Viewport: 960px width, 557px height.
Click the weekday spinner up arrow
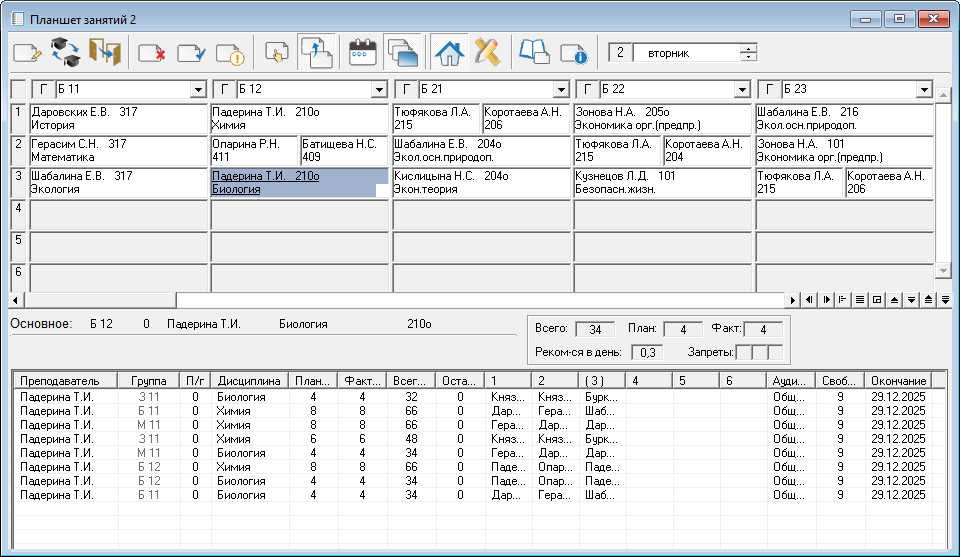[749, 47]
